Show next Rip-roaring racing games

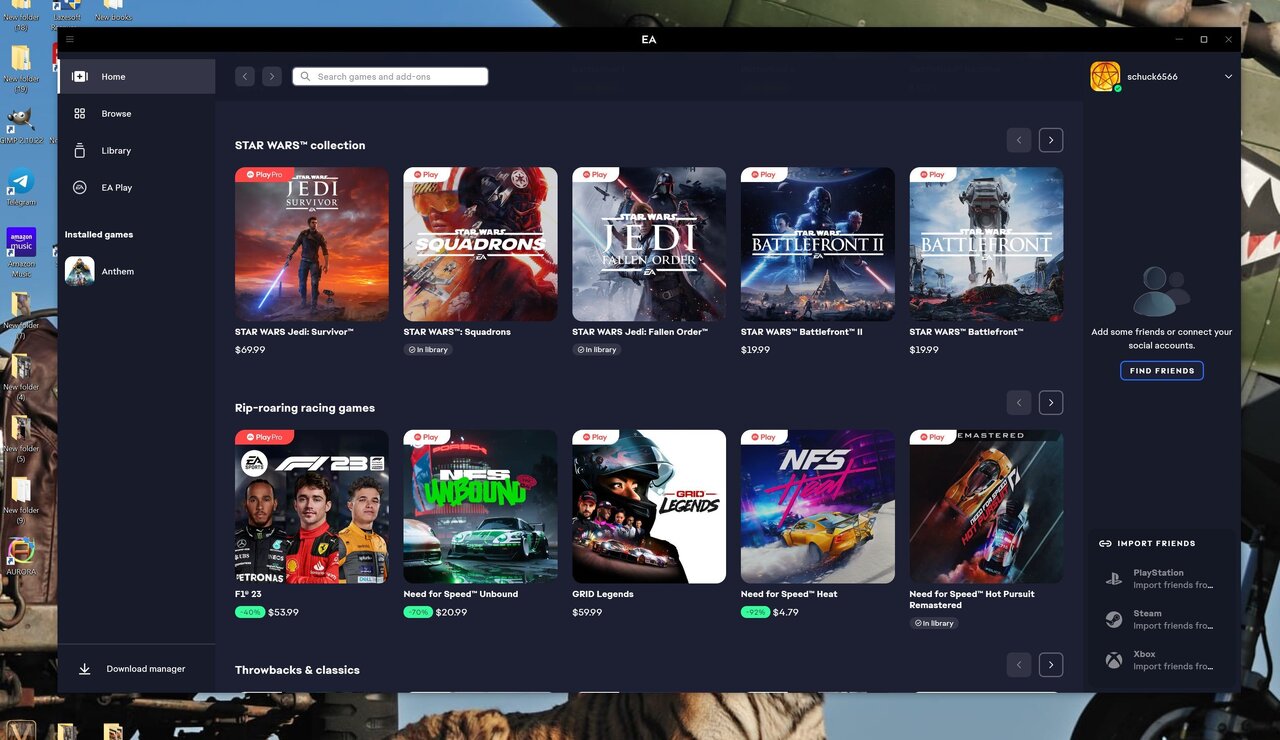click(1050, 403)
